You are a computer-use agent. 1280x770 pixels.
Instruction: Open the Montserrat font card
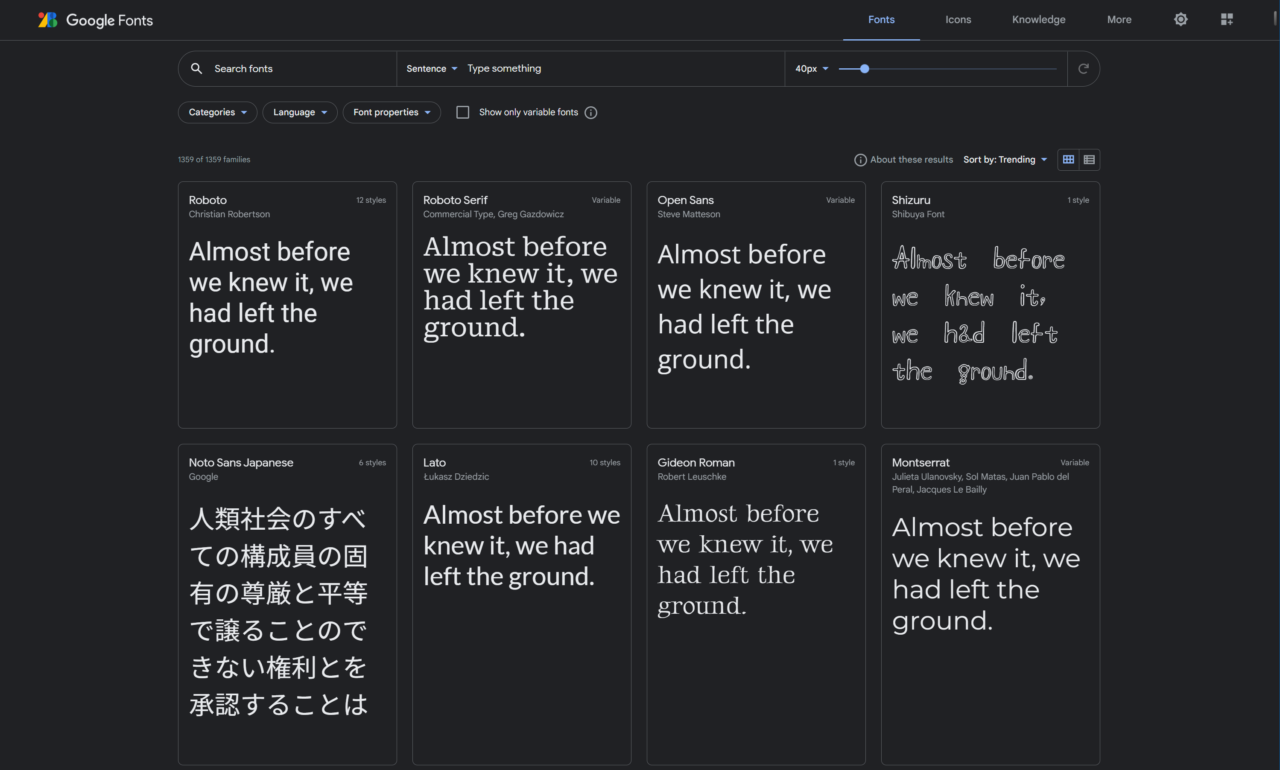click(990, 605)
